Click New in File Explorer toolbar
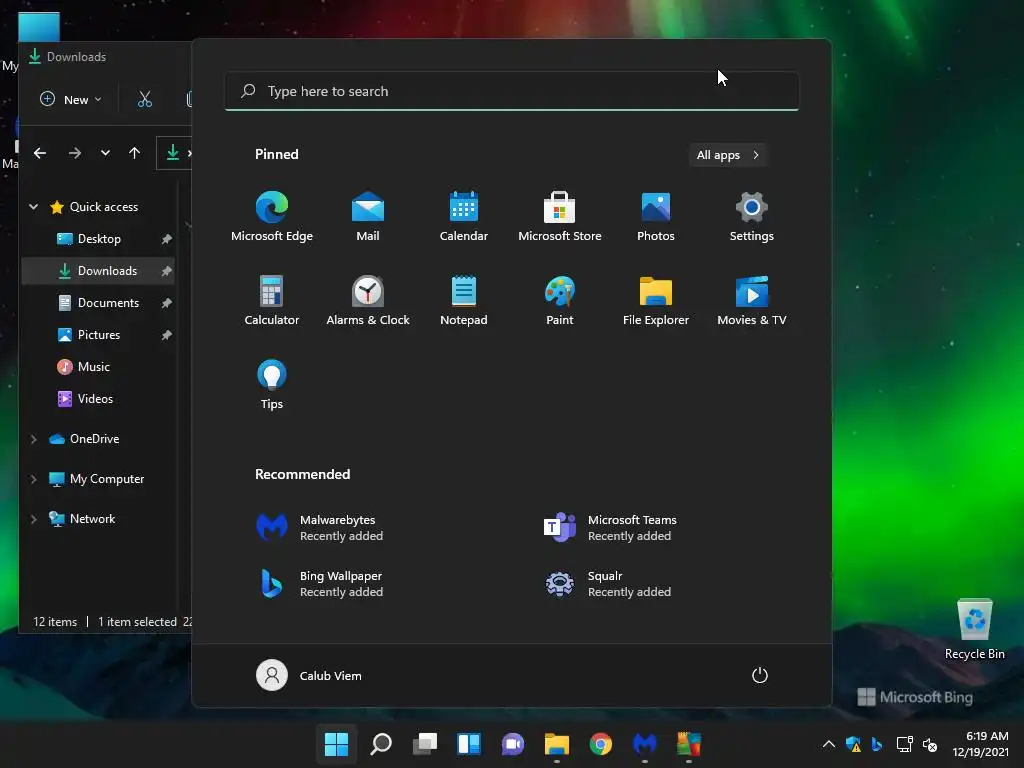The width and height of the screenshot is (1024, 768). pos(71,99)
